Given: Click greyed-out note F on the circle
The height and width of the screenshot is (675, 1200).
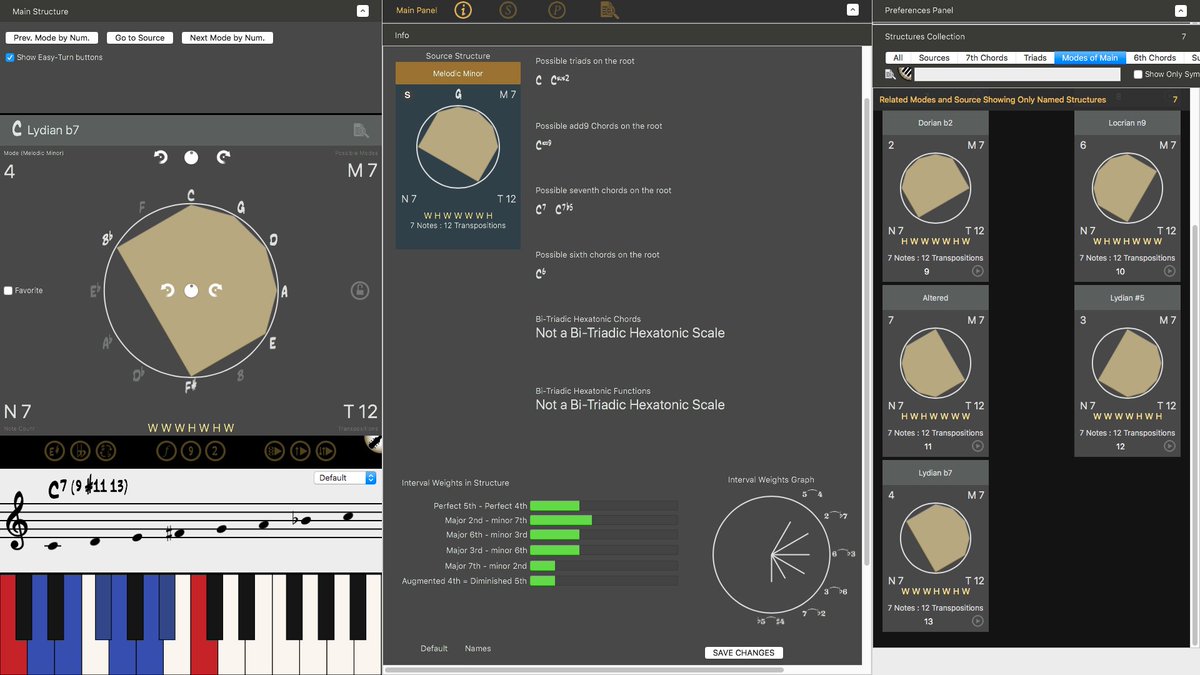Looking at the screenshot, I should [142, 208].
